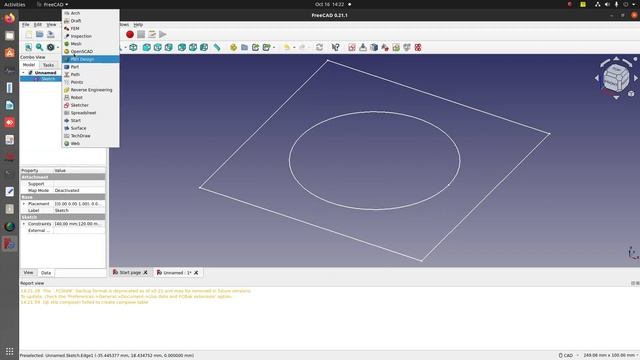Choose Reverse Engineering workbench
Image resolution: width=640 pixels, height=360 pixels.
tap(91, 90)
